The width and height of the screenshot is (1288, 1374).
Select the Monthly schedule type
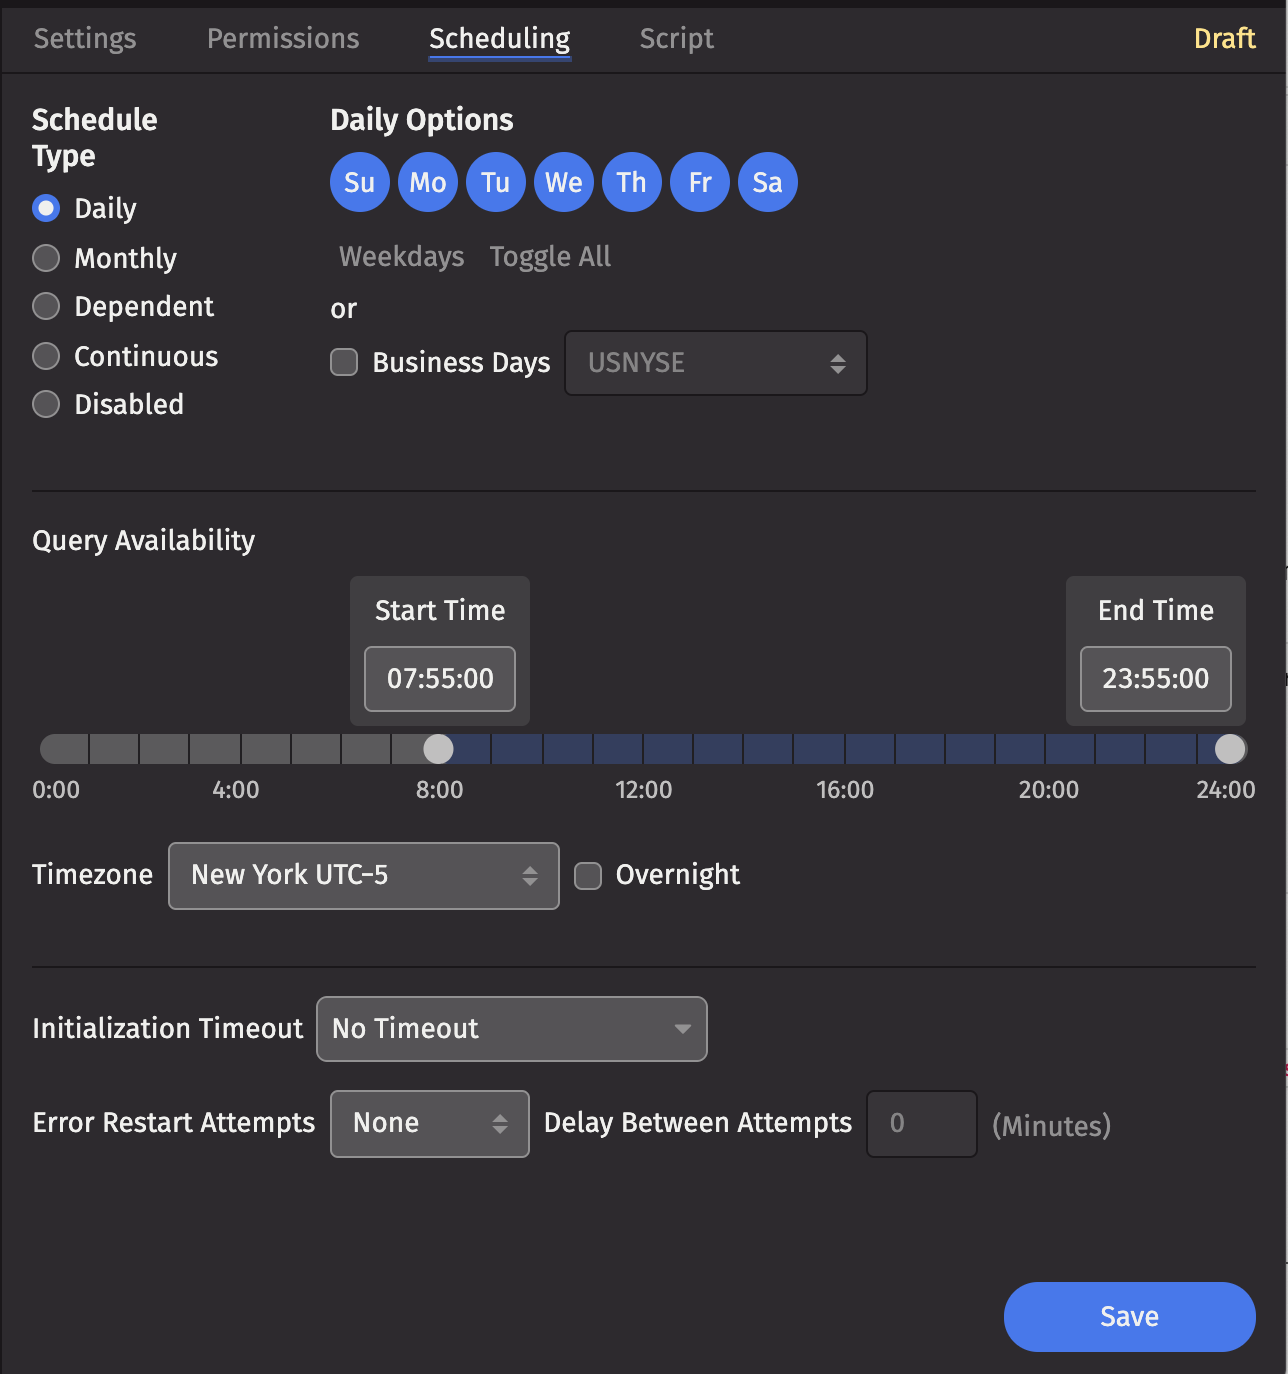46,258
